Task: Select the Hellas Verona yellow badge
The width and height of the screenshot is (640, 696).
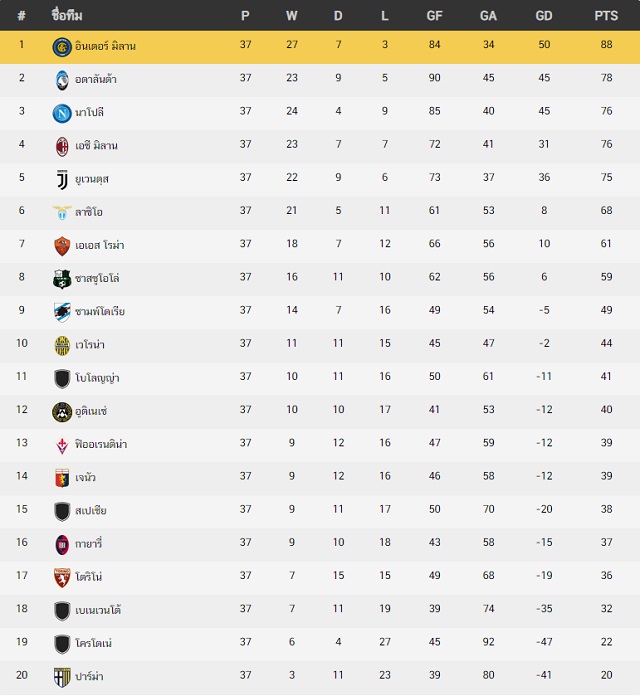Action: (62, 346)
